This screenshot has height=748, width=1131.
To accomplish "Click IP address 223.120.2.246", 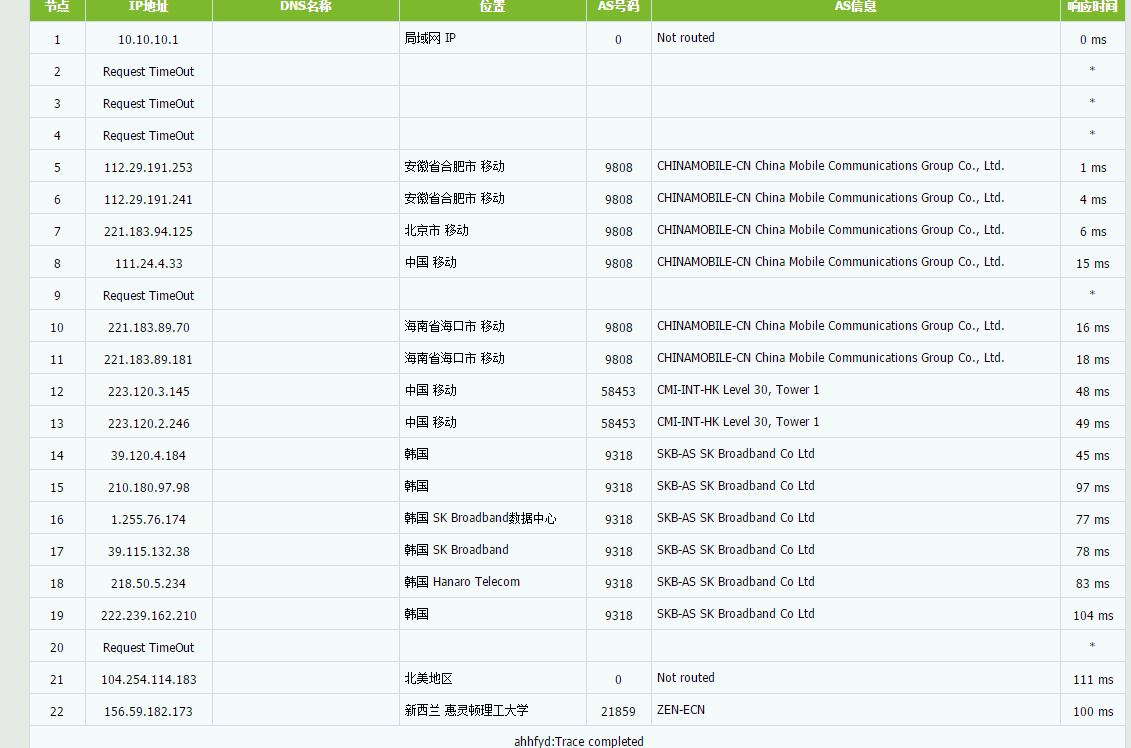I will (x=148, y=423).
